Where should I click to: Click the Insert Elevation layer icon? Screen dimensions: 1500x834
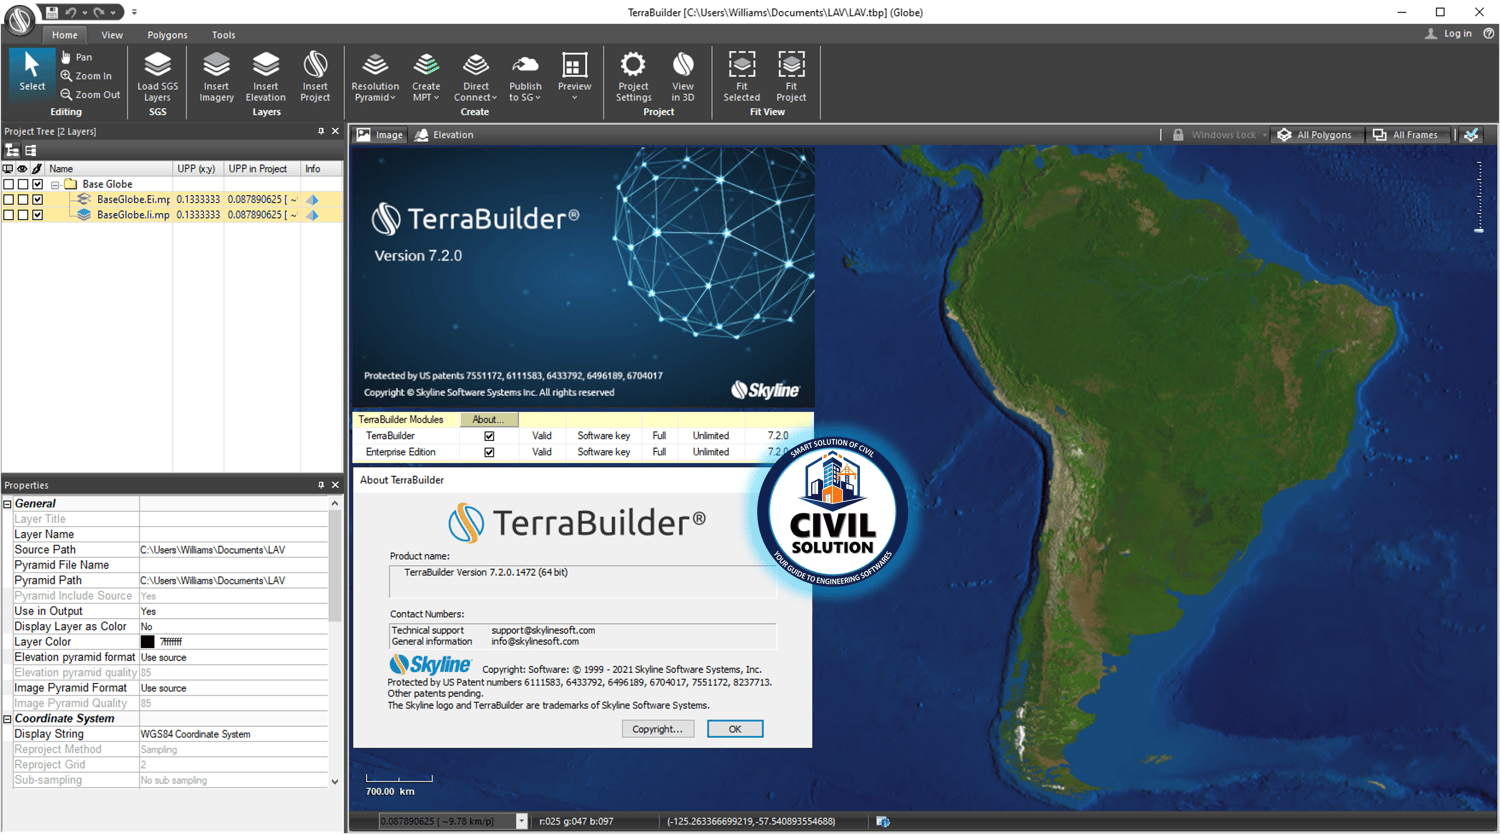[265, 77]
